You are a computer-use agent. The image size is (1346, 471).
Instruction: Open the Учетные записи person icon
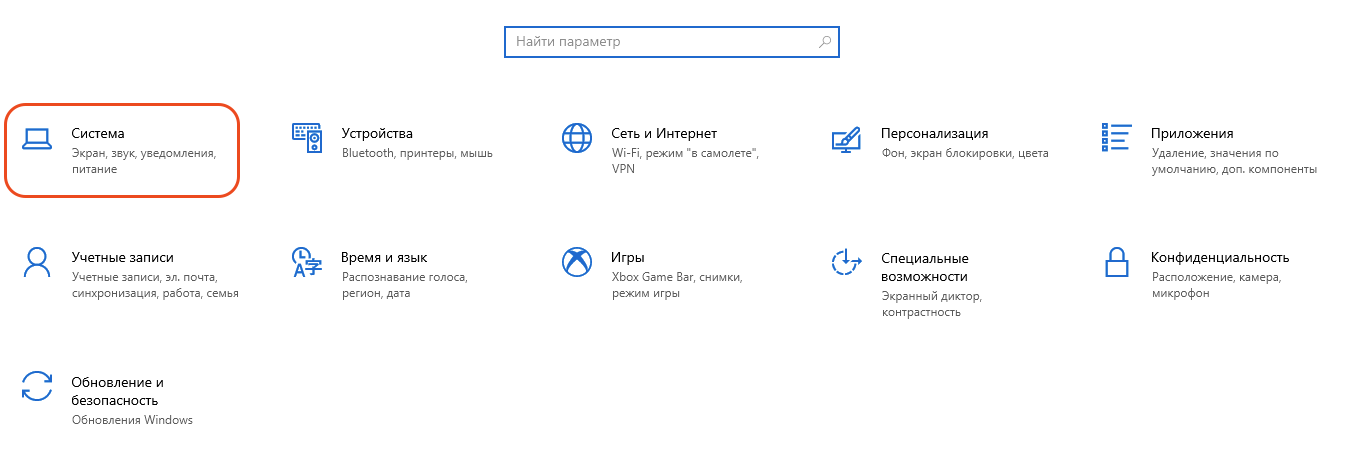(37, 262)
